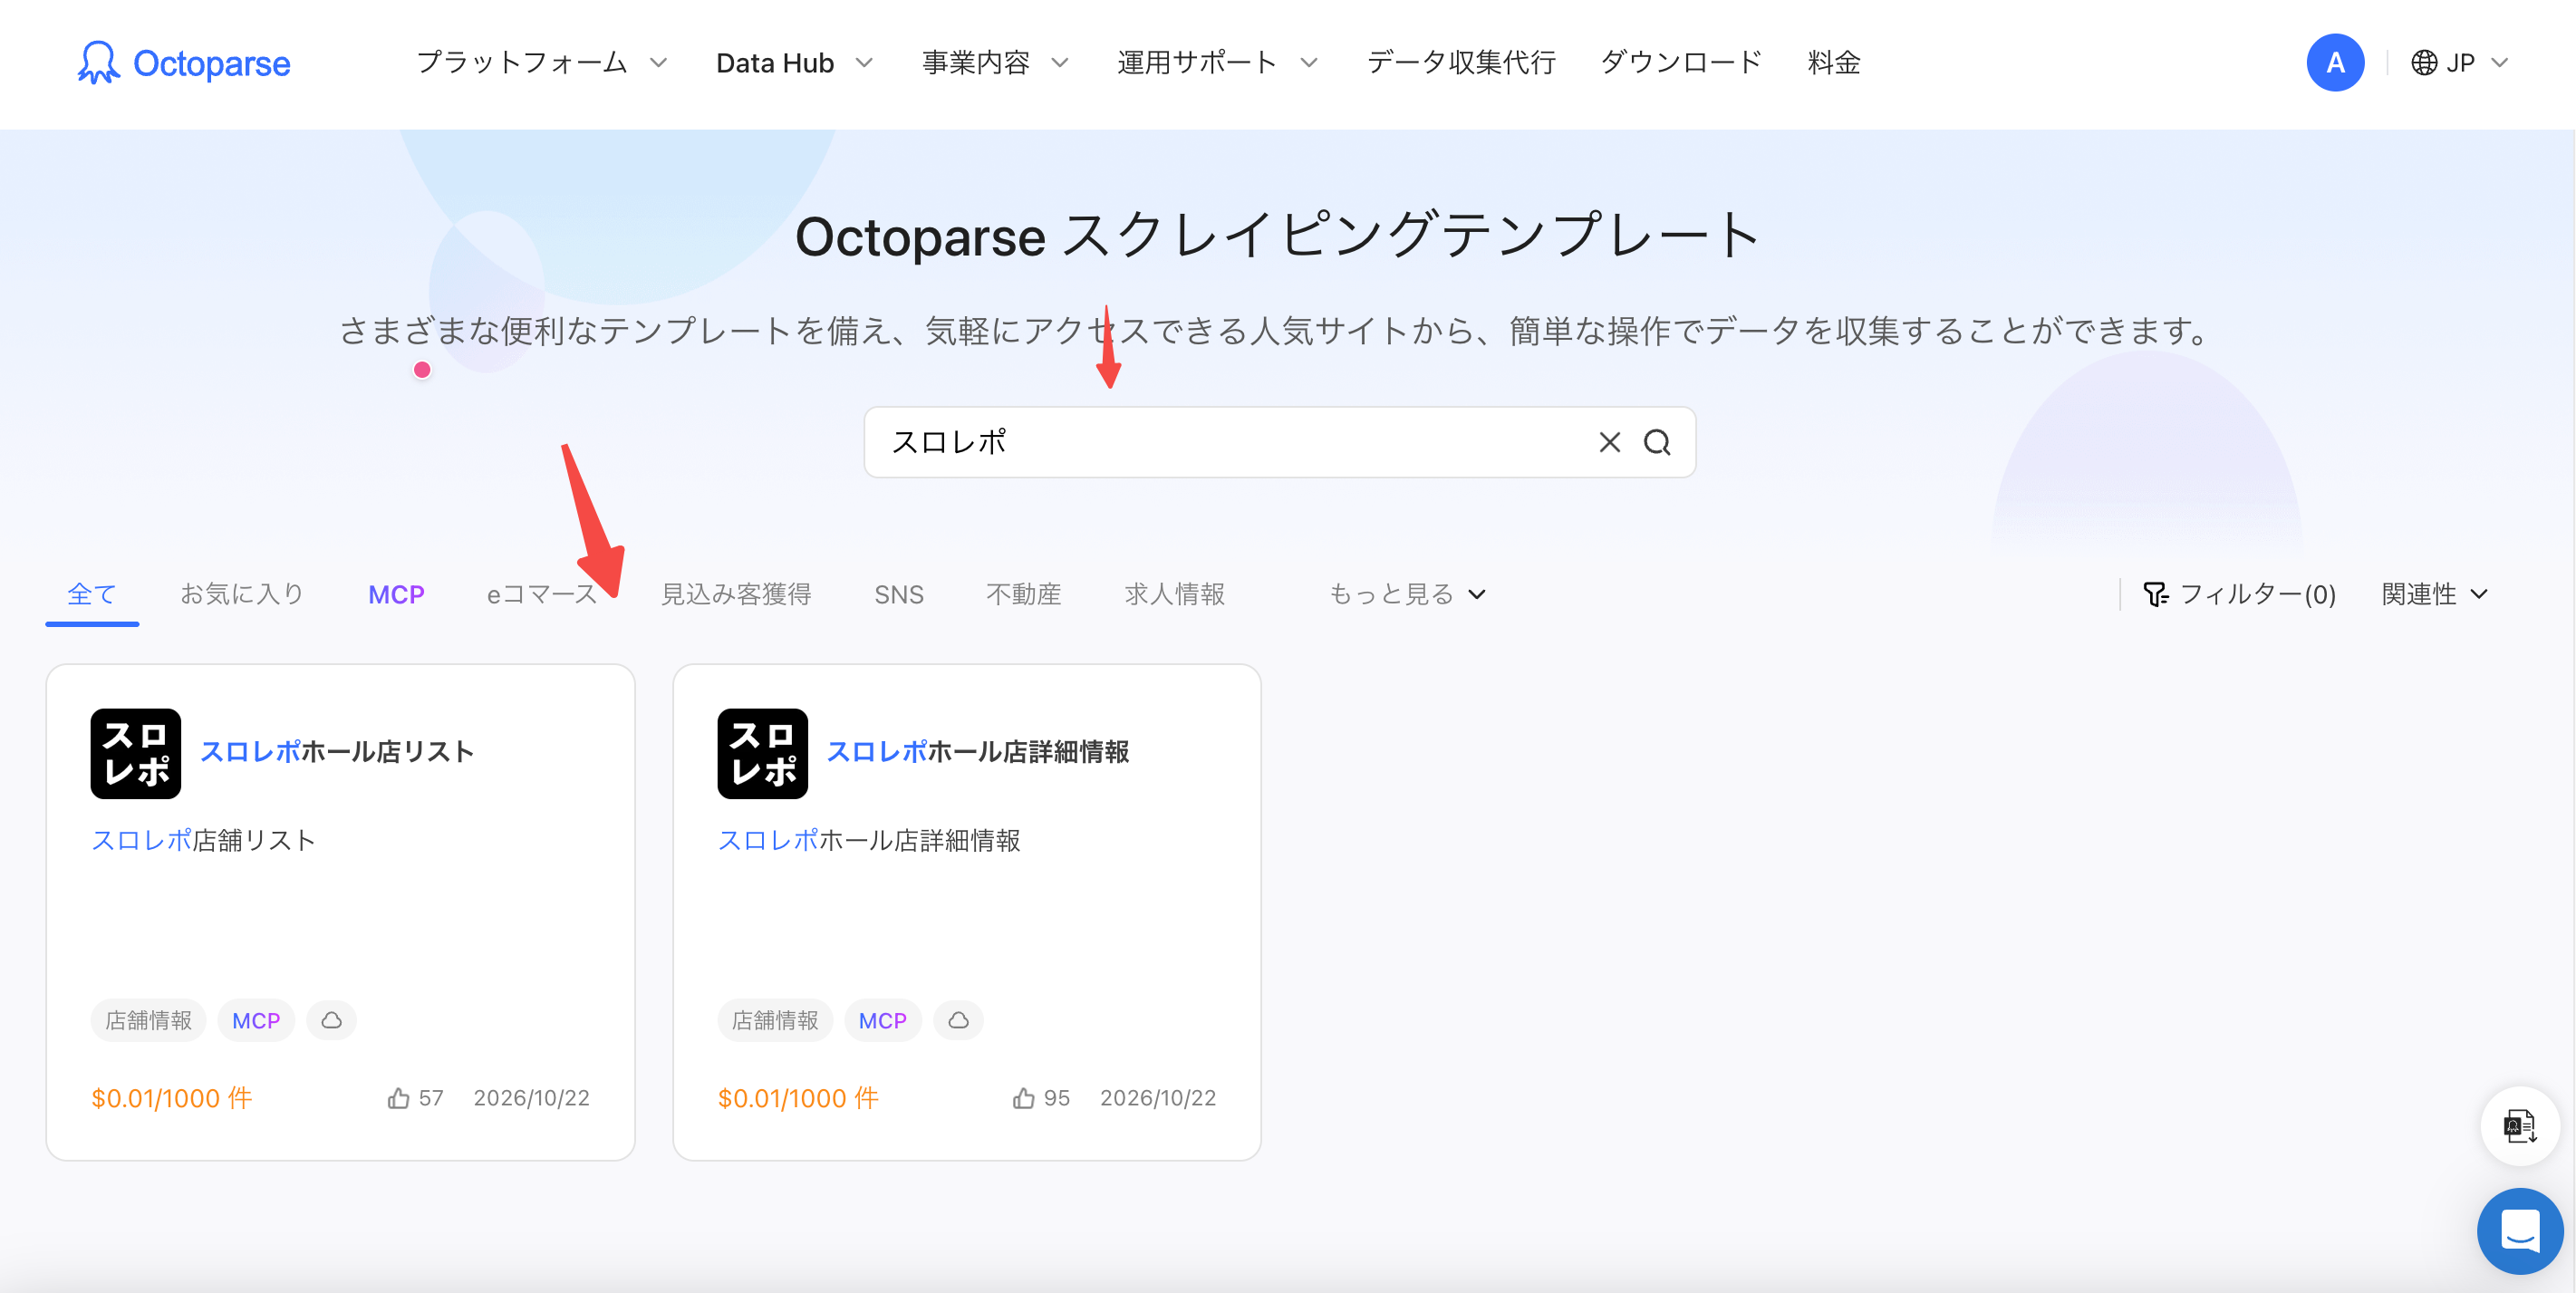Screen dimensions: 2576x1293
Task: Click 店舗情報 tag on スロレポホール店詳細情報 card
Action: click(x=775, y=1020)
